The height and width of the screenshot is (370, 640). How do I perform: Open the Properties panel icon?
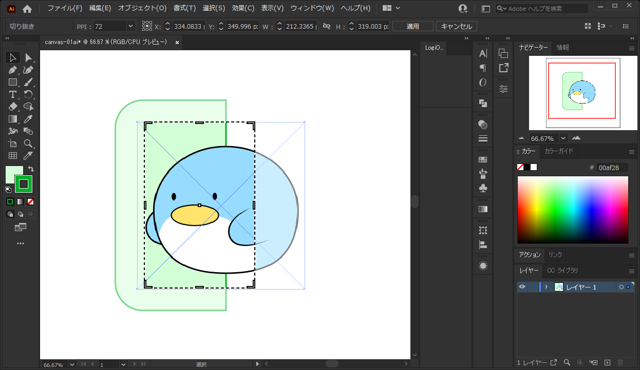tap(504, 89)
